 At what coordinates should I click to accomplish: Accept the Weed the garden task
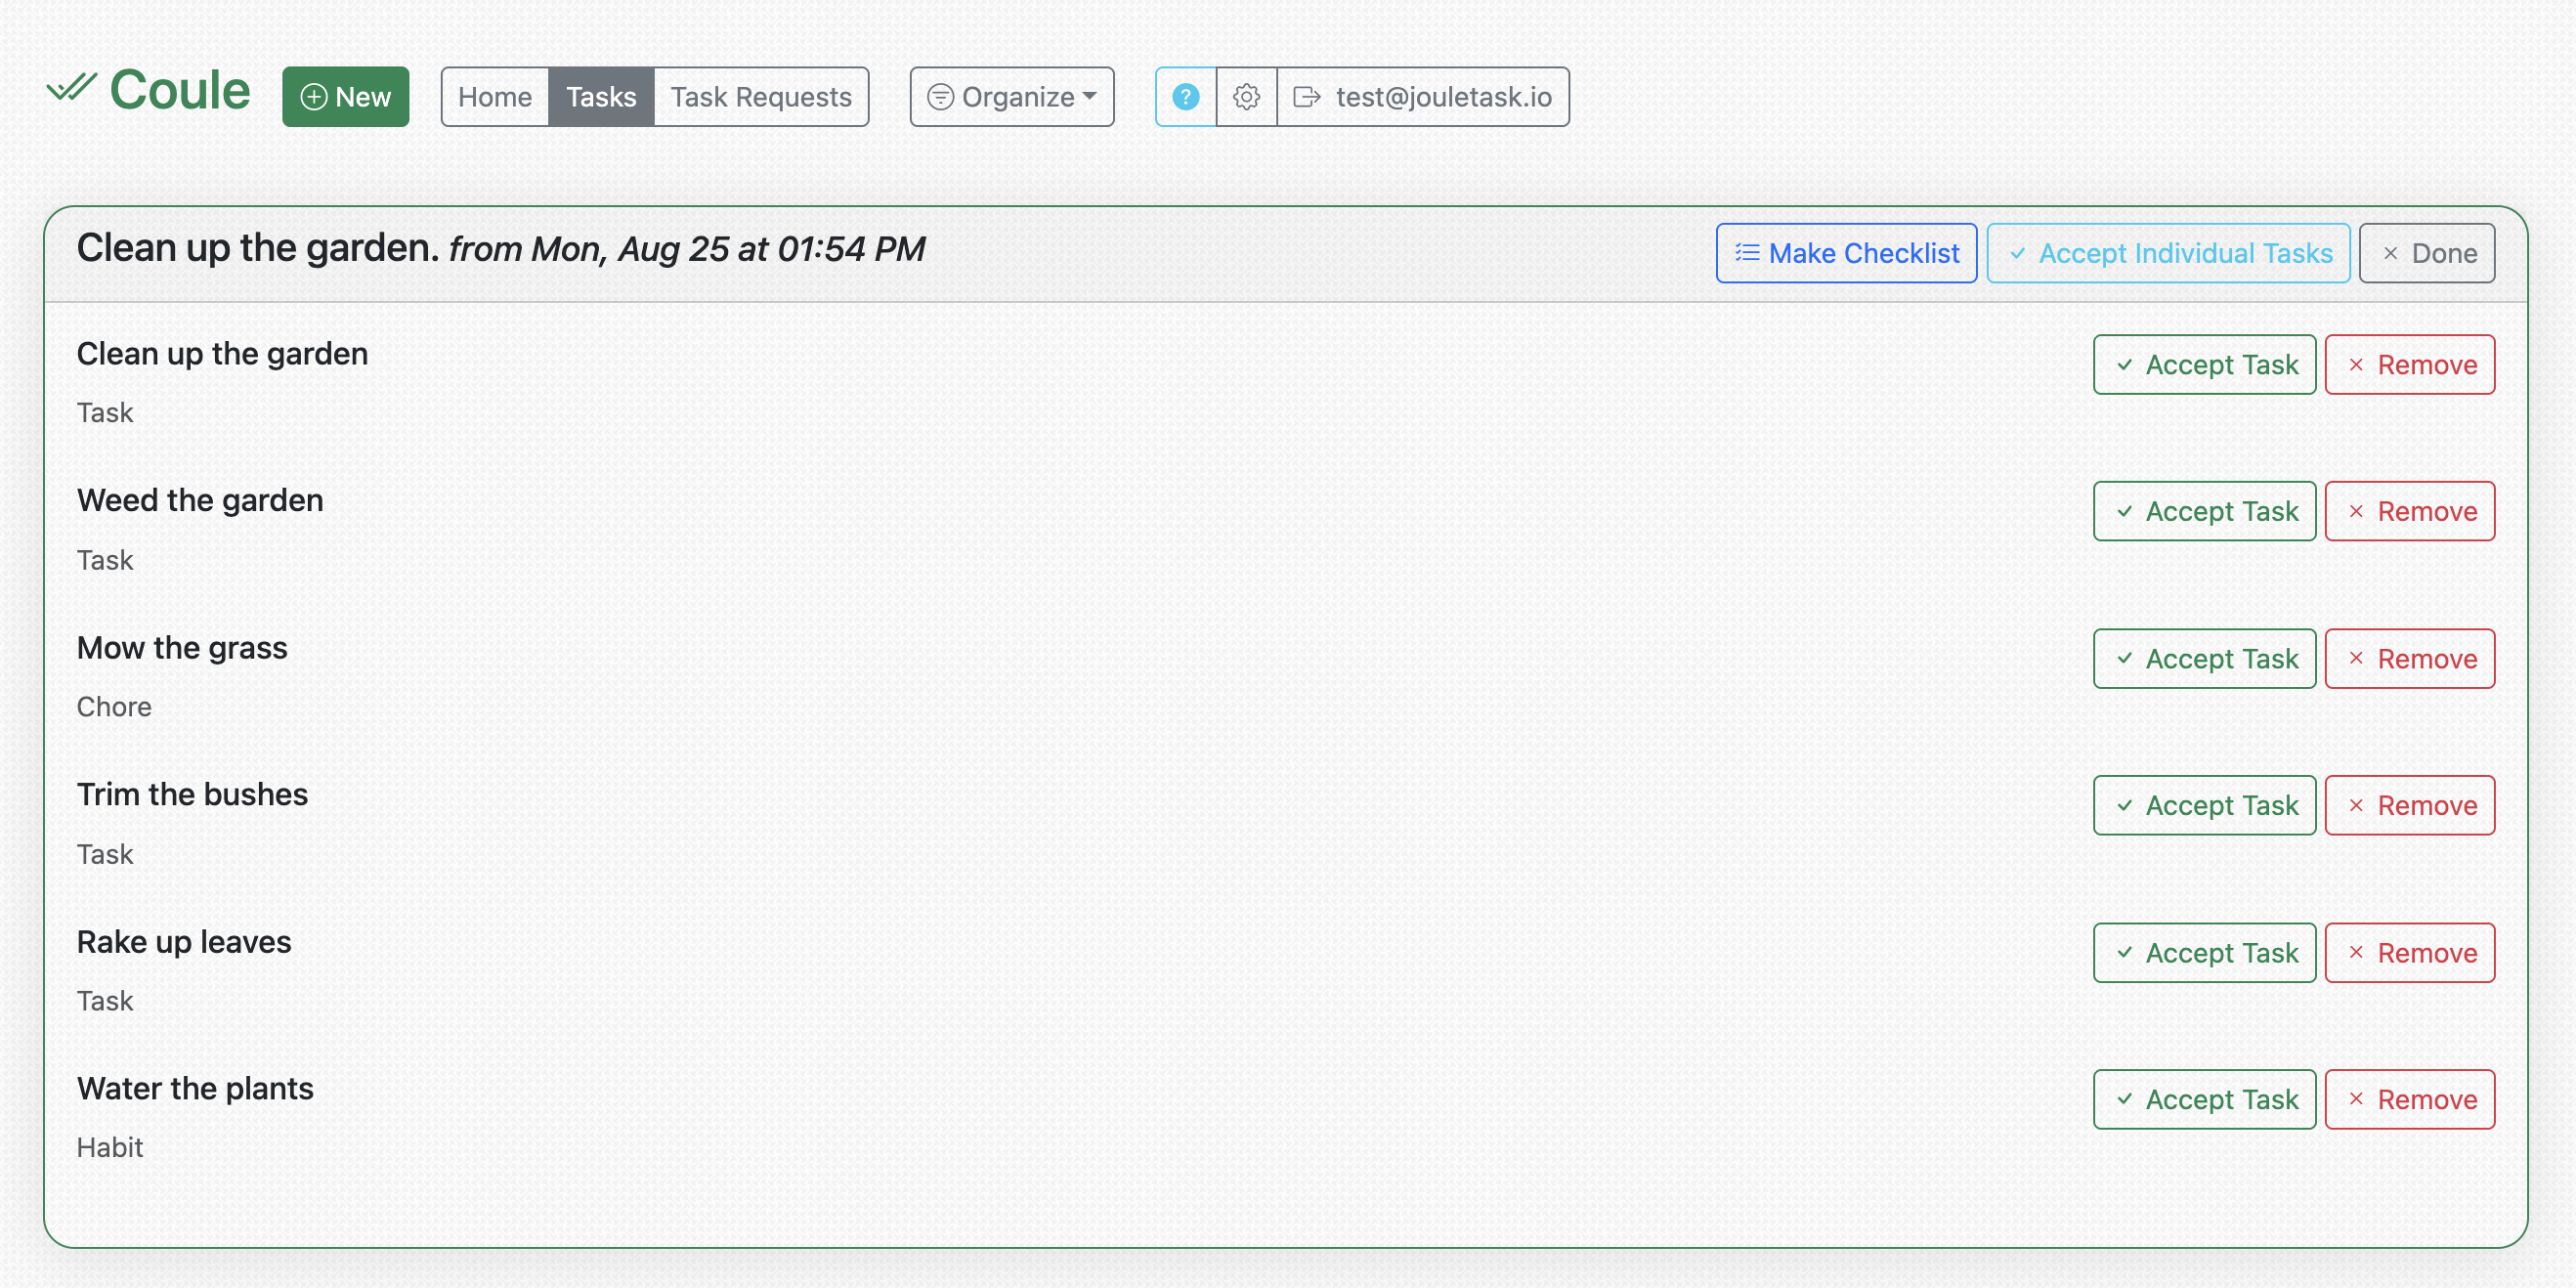(2204, 511)
